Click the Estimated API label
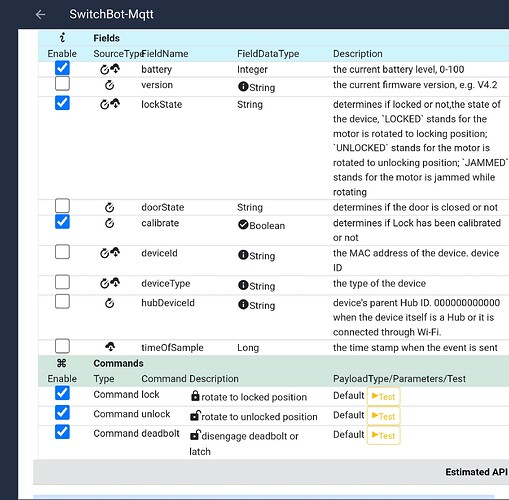Viewport: 509px width, 500px height. (476, 472)
